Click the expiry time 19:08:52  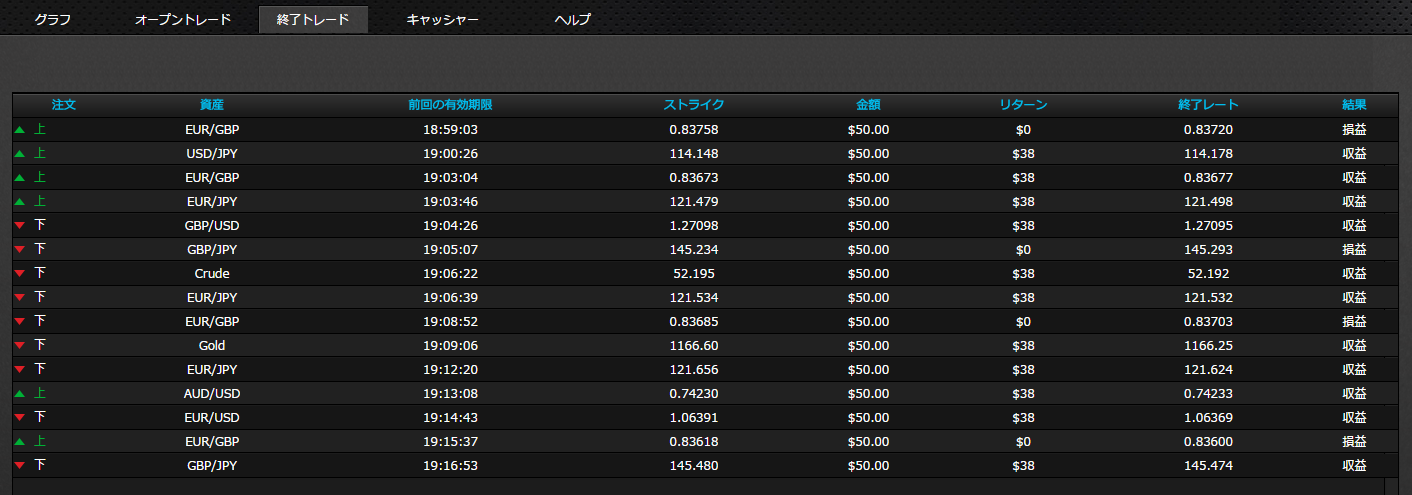coord(450,322)
